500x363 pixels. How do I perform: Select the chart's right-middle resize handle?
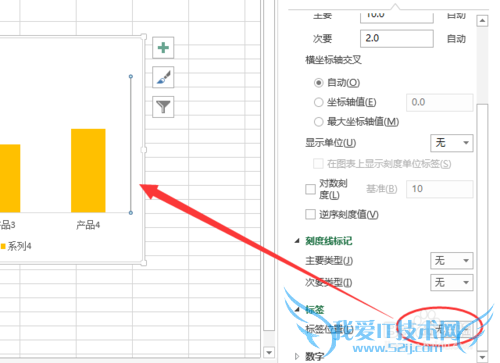144,150
